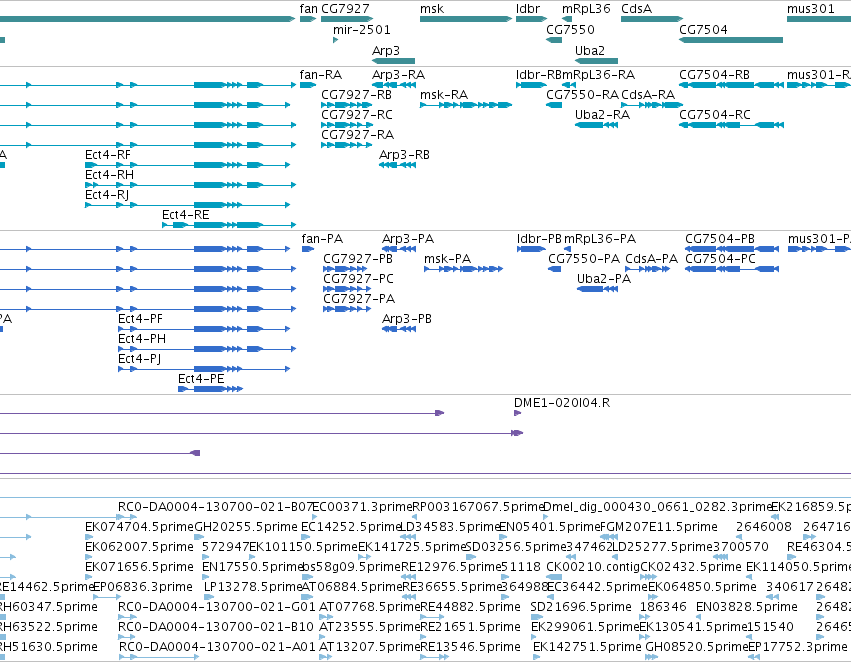Image resolution: width=851 pixels, height=662 pixels.
Task: Select the Uba2 gene label
Action: click(x=590, y=50)
